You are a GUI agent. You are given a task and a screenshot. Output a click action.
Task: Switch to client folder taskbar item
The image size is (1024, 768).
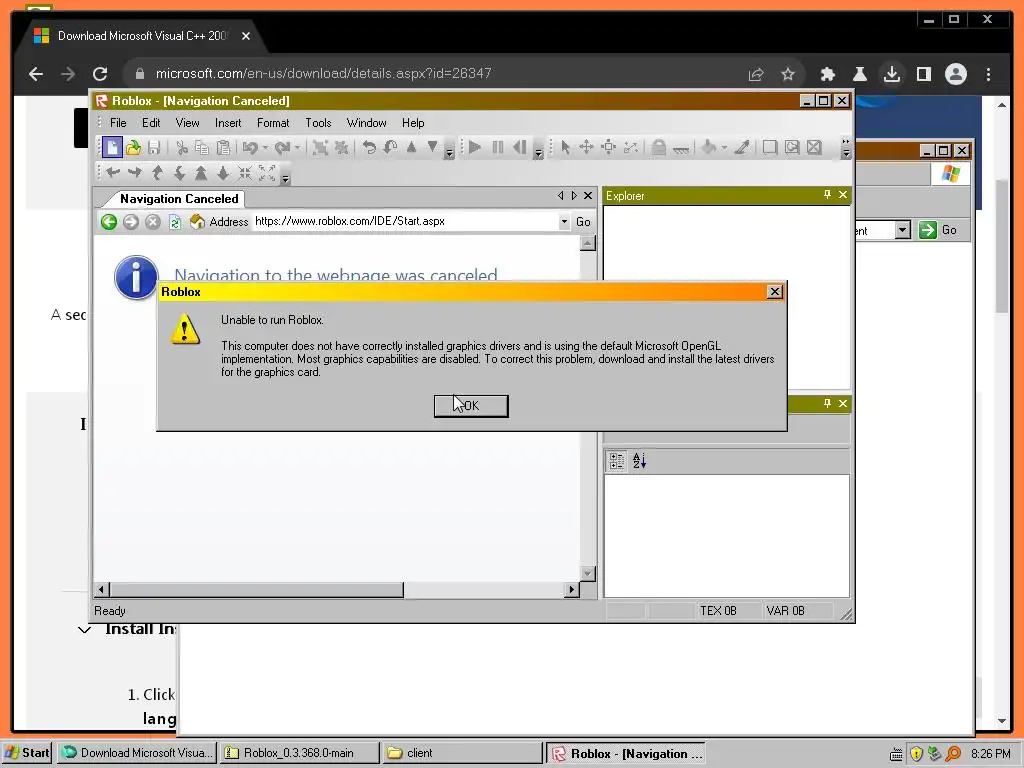461,753
